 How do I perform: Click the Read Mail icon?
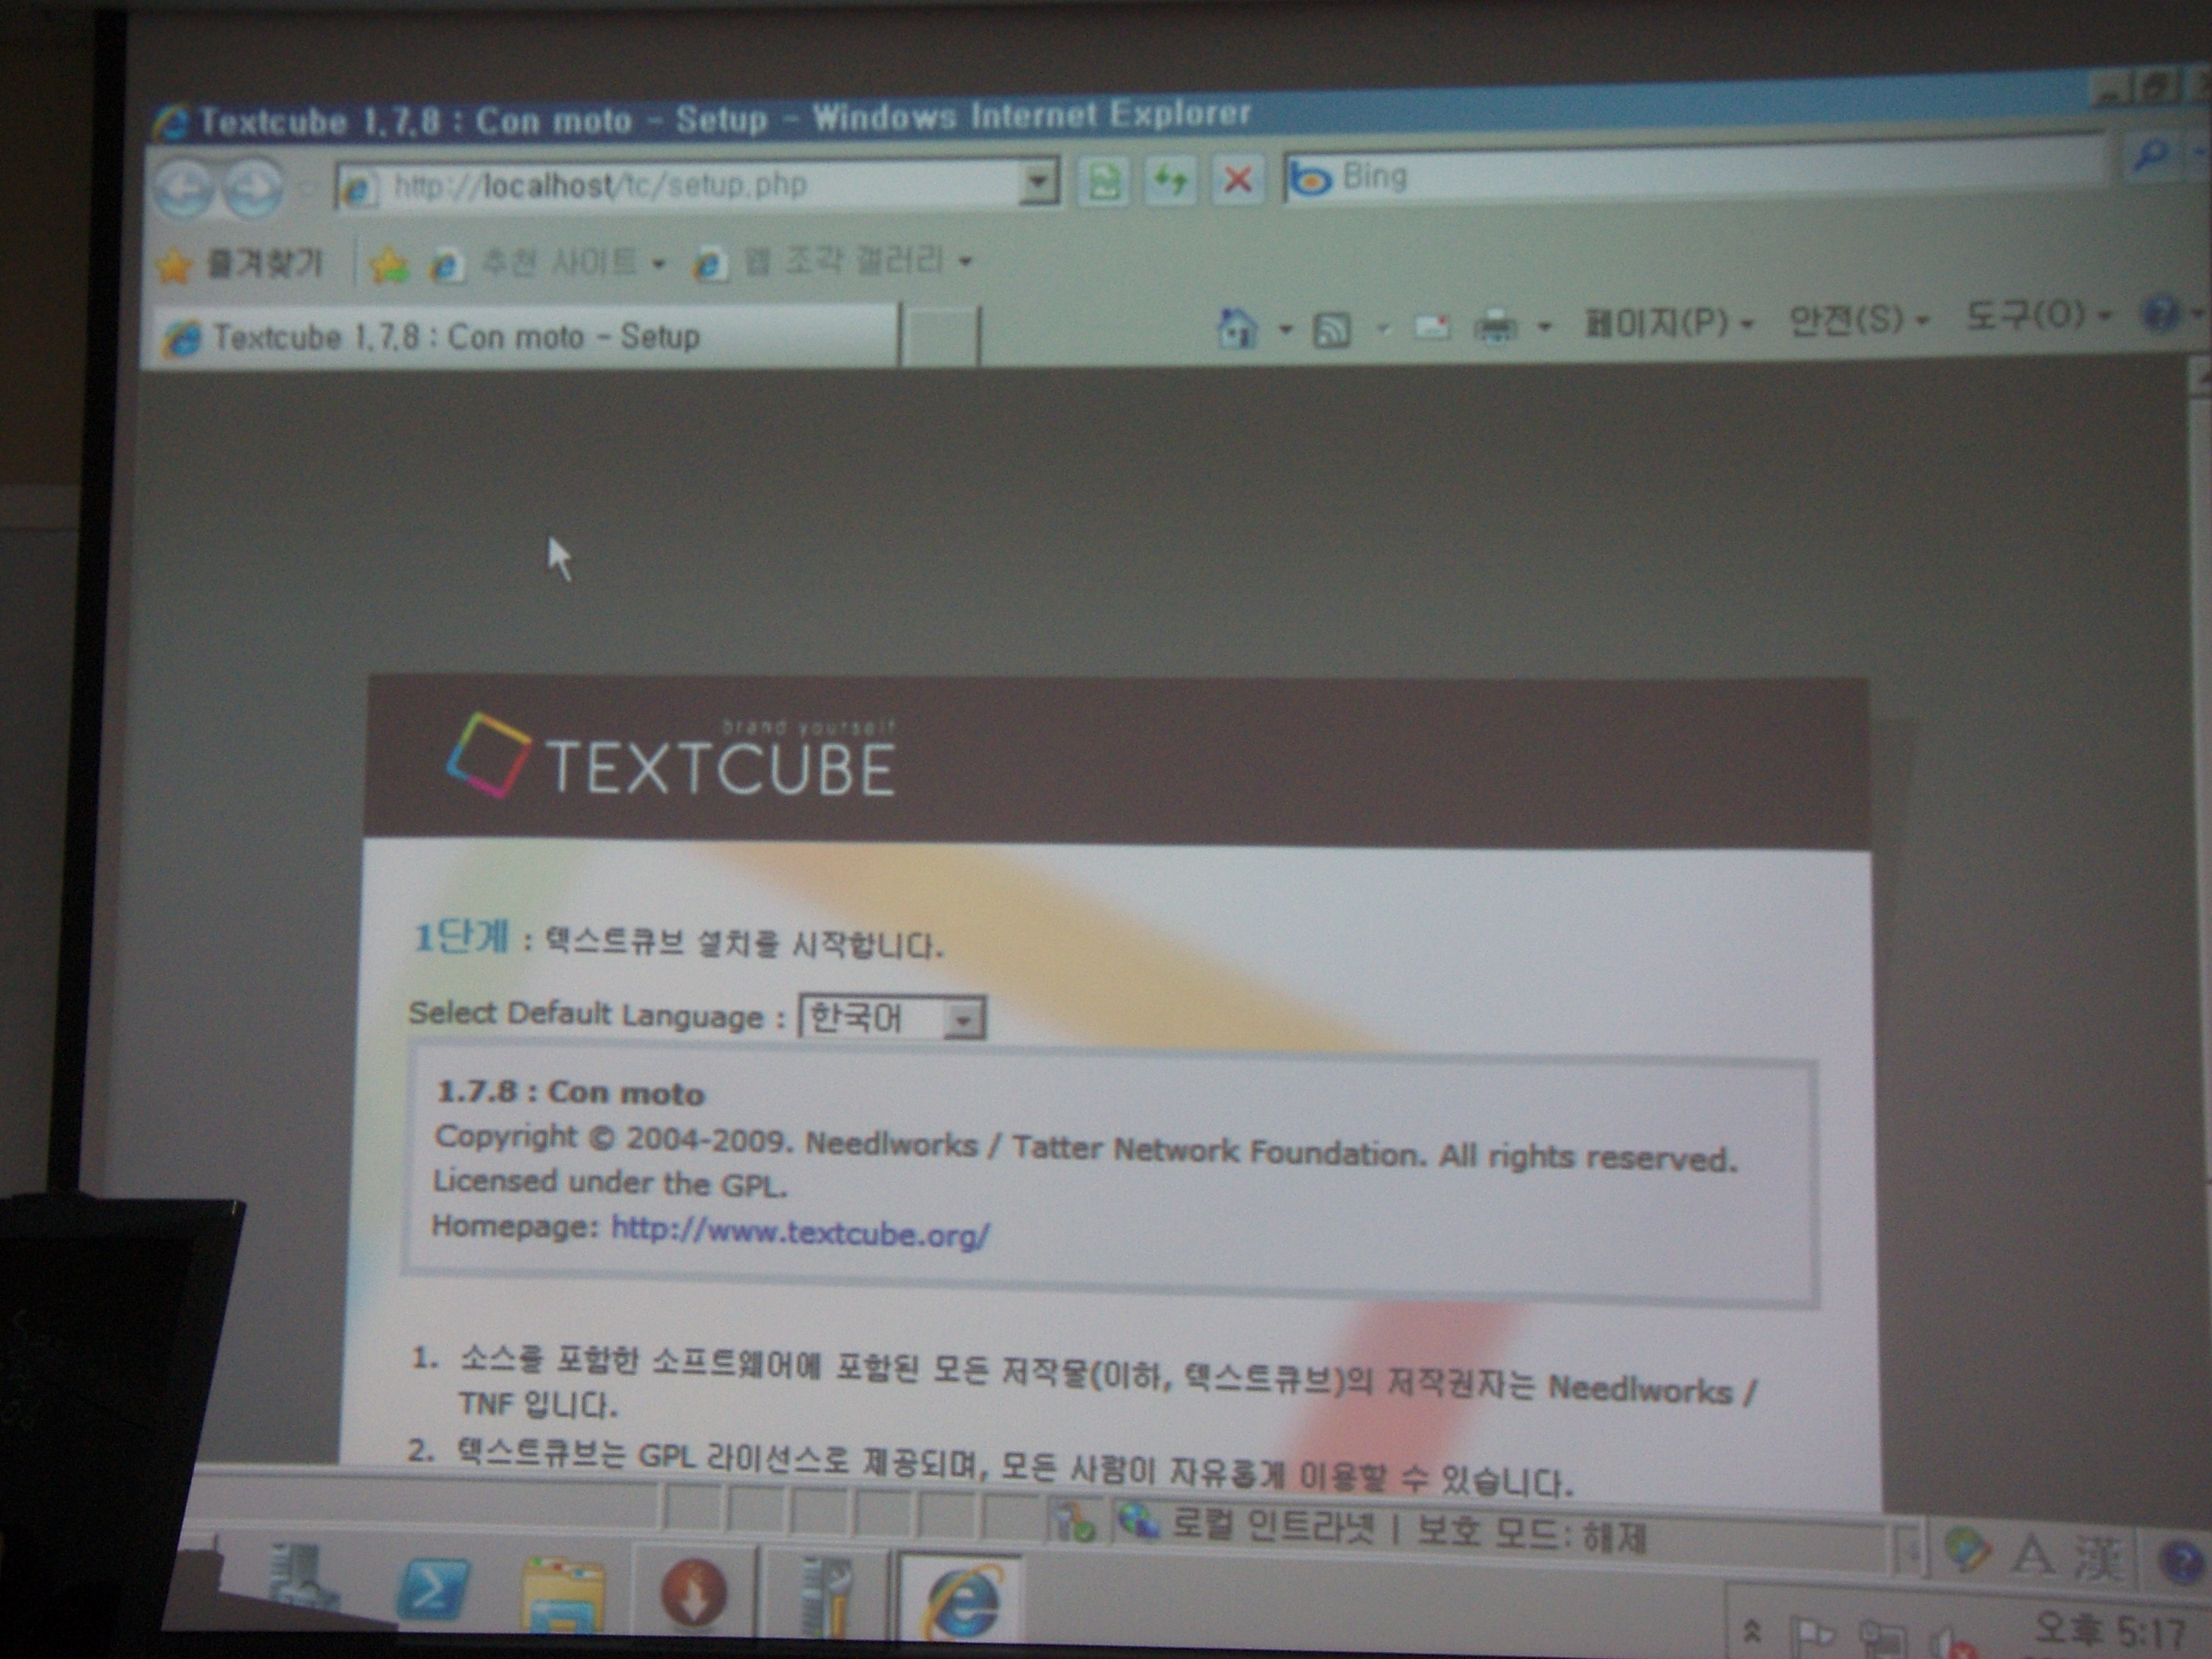(1432, 326)
